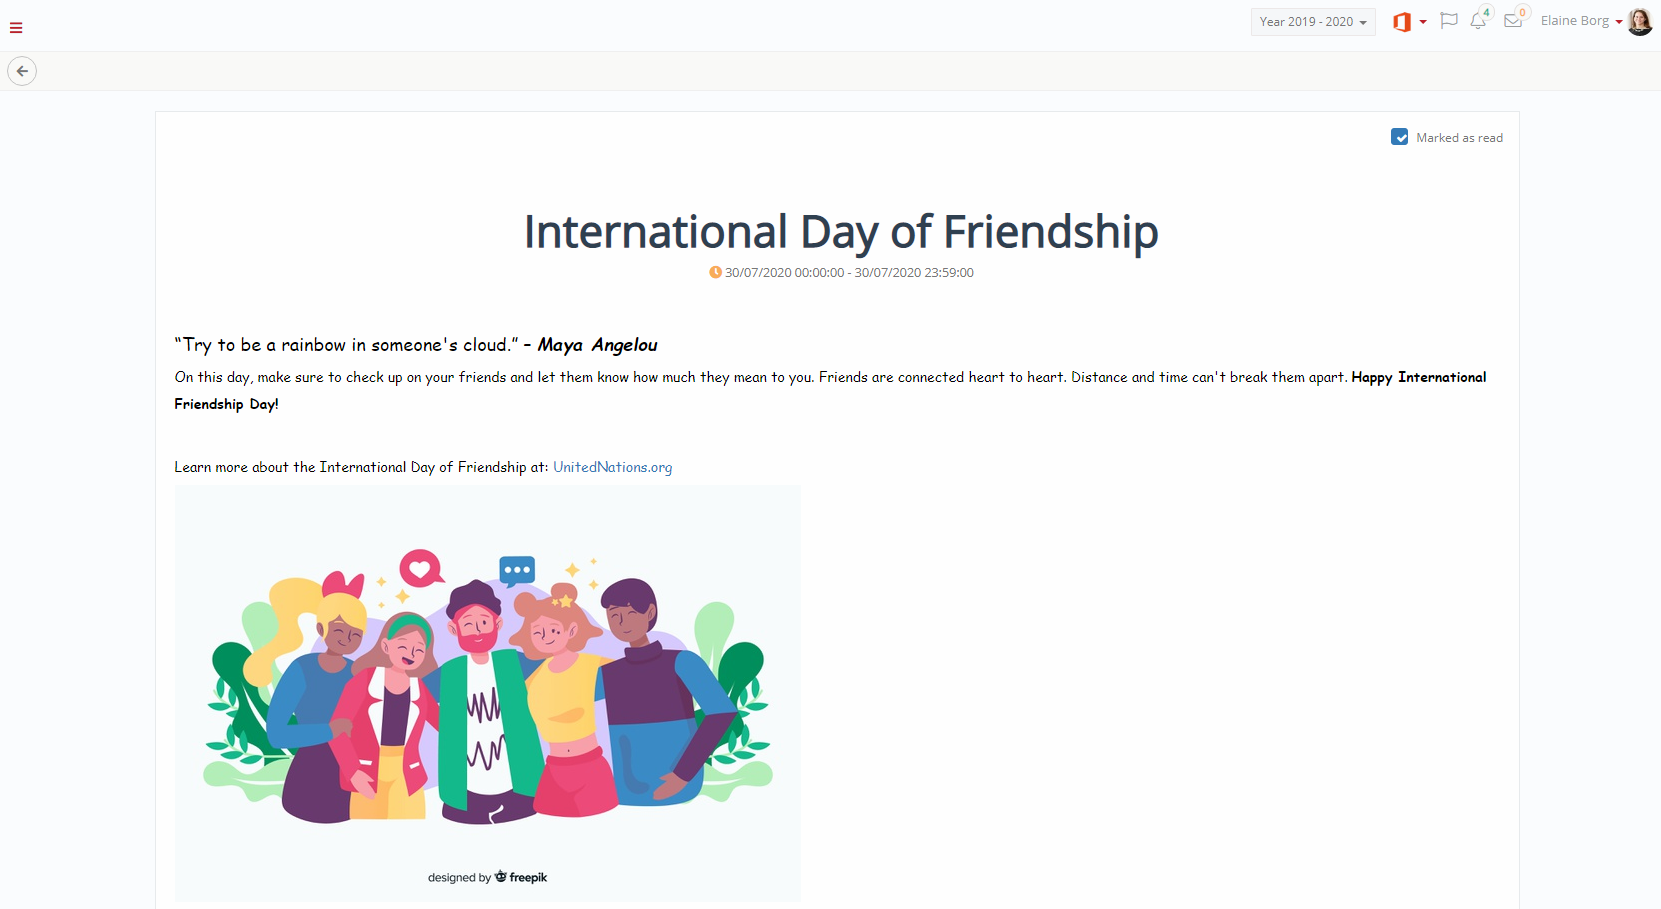Open the Year 2019 - 2020 dropdown
1661x909 pixels.
coord(1313,22)
